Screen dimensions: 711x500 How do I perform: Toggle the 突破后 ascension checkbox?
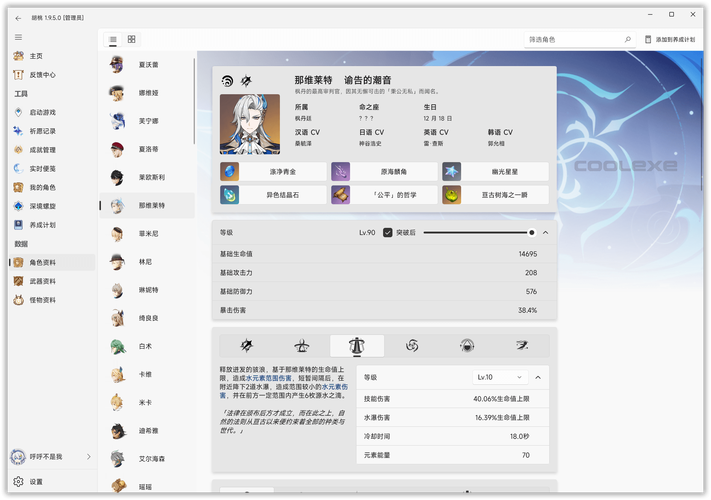[x=388, y=233]
